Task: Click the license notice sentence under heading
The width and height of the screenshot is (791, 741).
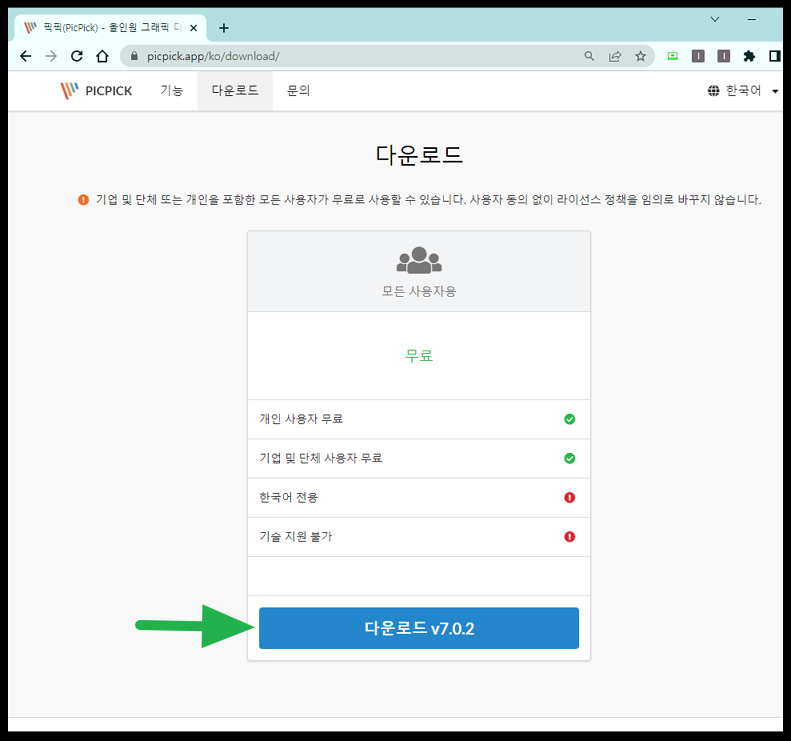Action: 428,200
